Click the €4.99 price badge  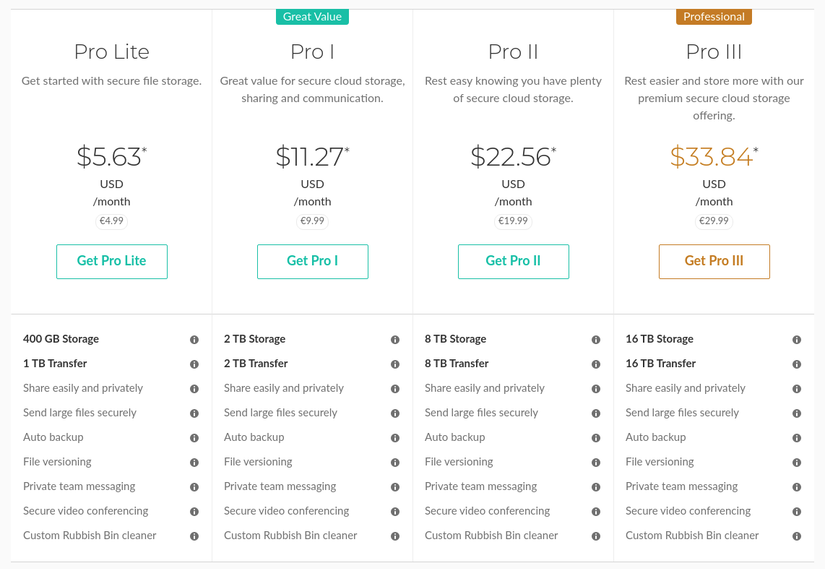[x=112, y=221]
